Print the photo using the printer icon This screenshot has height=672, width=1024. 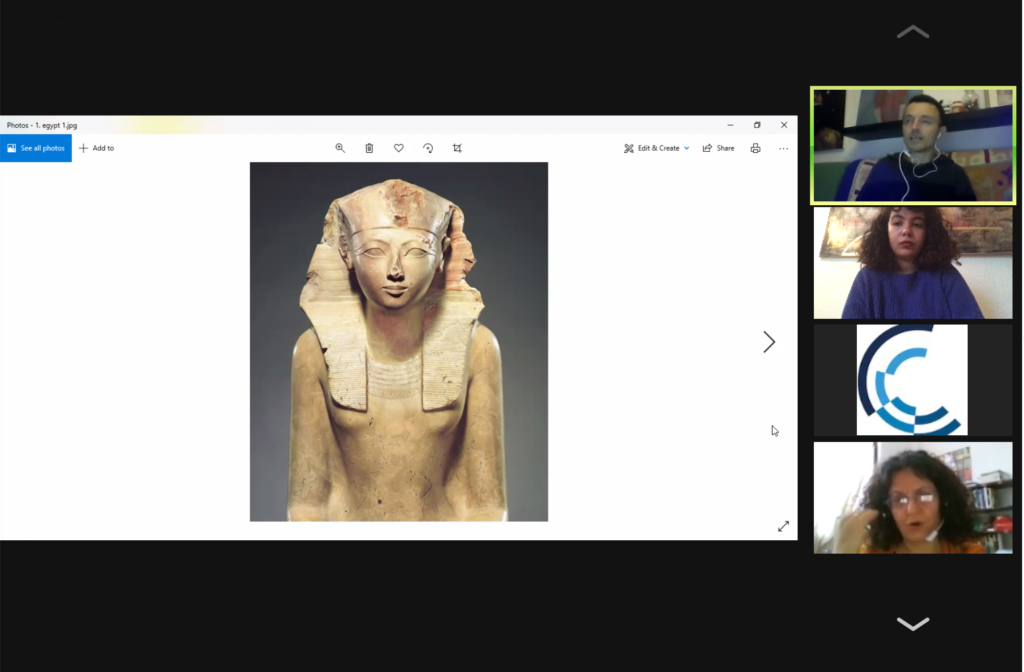coord(756,148)
